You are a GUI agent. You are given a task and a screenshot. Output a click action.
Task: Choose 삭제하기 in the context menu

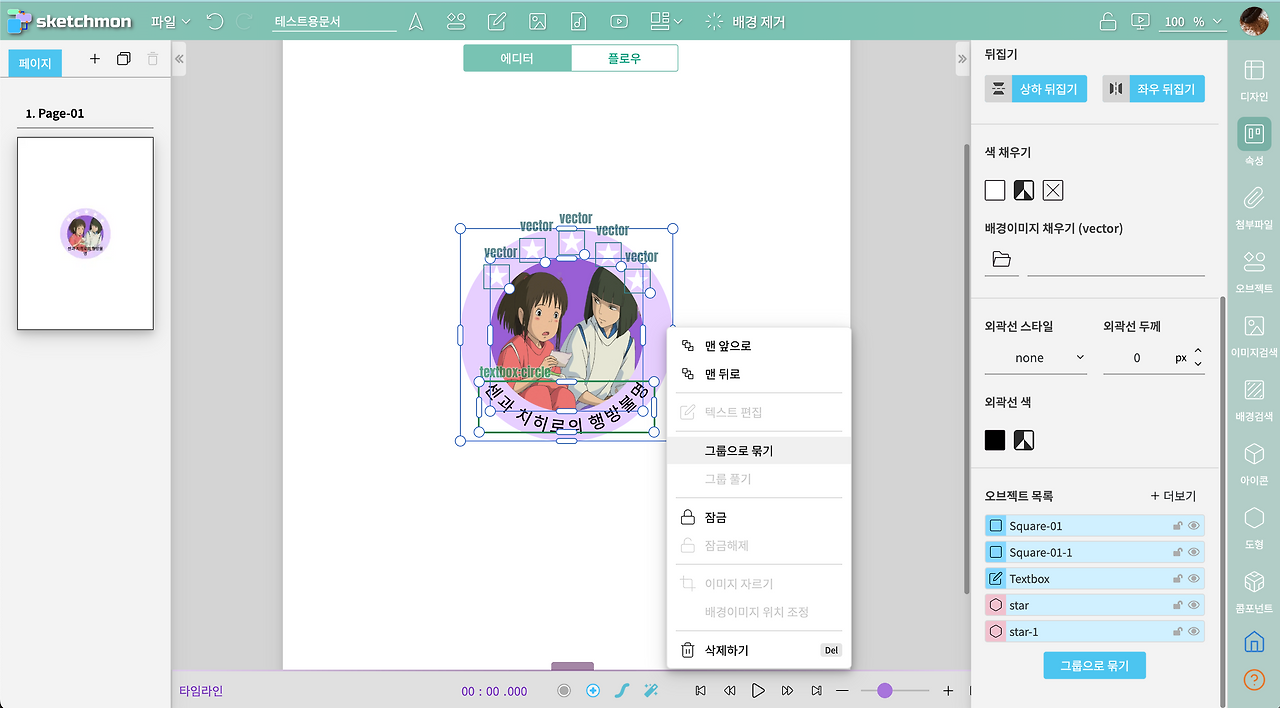click(759, 650)
